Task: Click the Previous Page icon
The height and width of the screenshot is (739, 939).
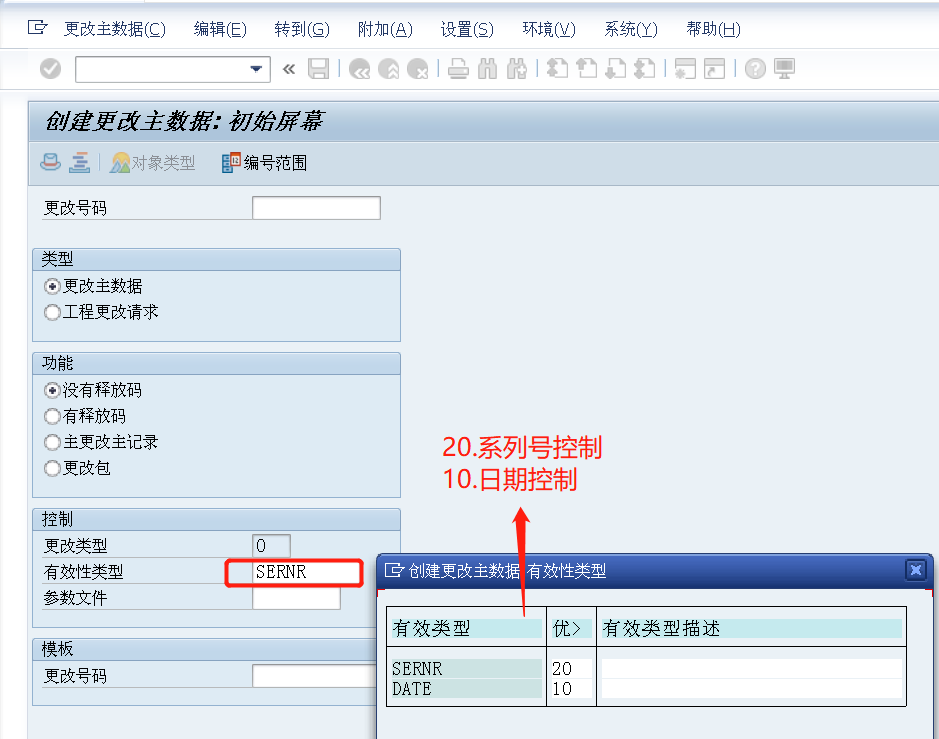Action: click(586, 69)
